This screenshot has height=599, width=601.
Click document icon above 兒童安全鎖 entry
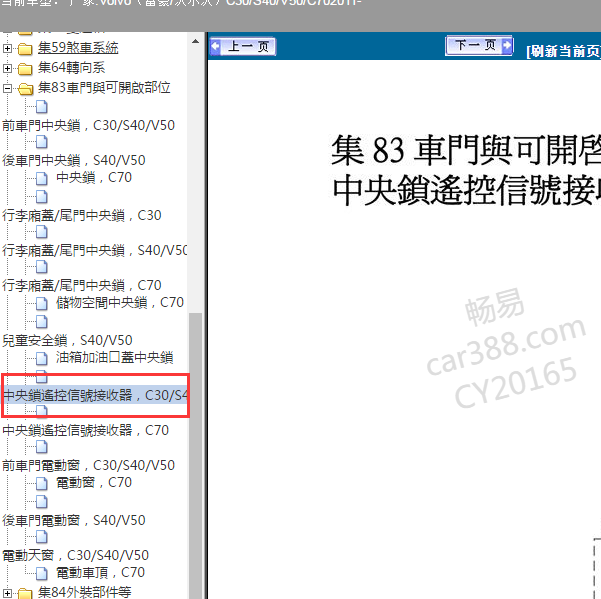pos(41,322)
